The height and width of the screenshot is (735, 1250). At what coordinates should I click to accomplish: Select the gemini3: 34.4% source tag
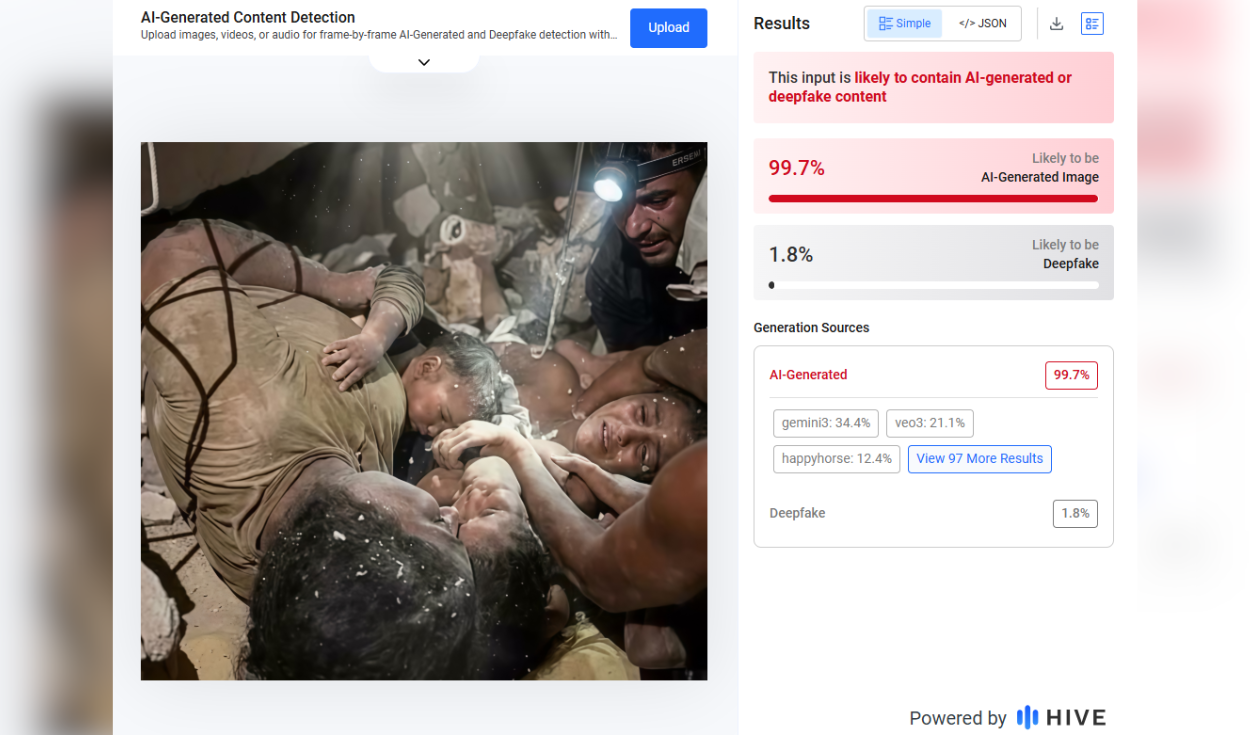pyautogui.click(x=826, y=423)
